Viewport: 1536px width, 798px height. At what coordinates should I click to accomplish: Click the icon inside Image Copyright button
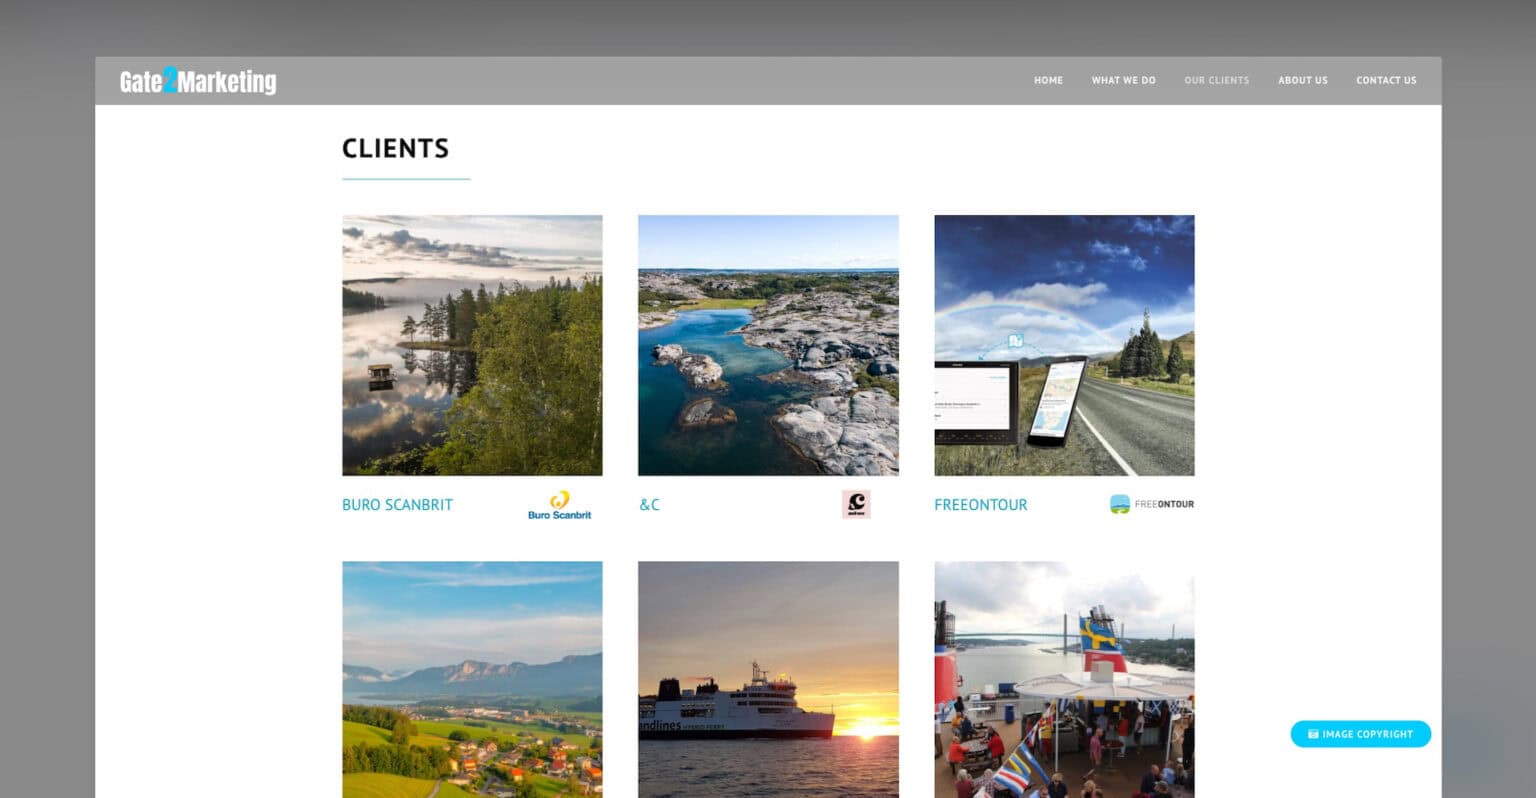[1313, 734]
